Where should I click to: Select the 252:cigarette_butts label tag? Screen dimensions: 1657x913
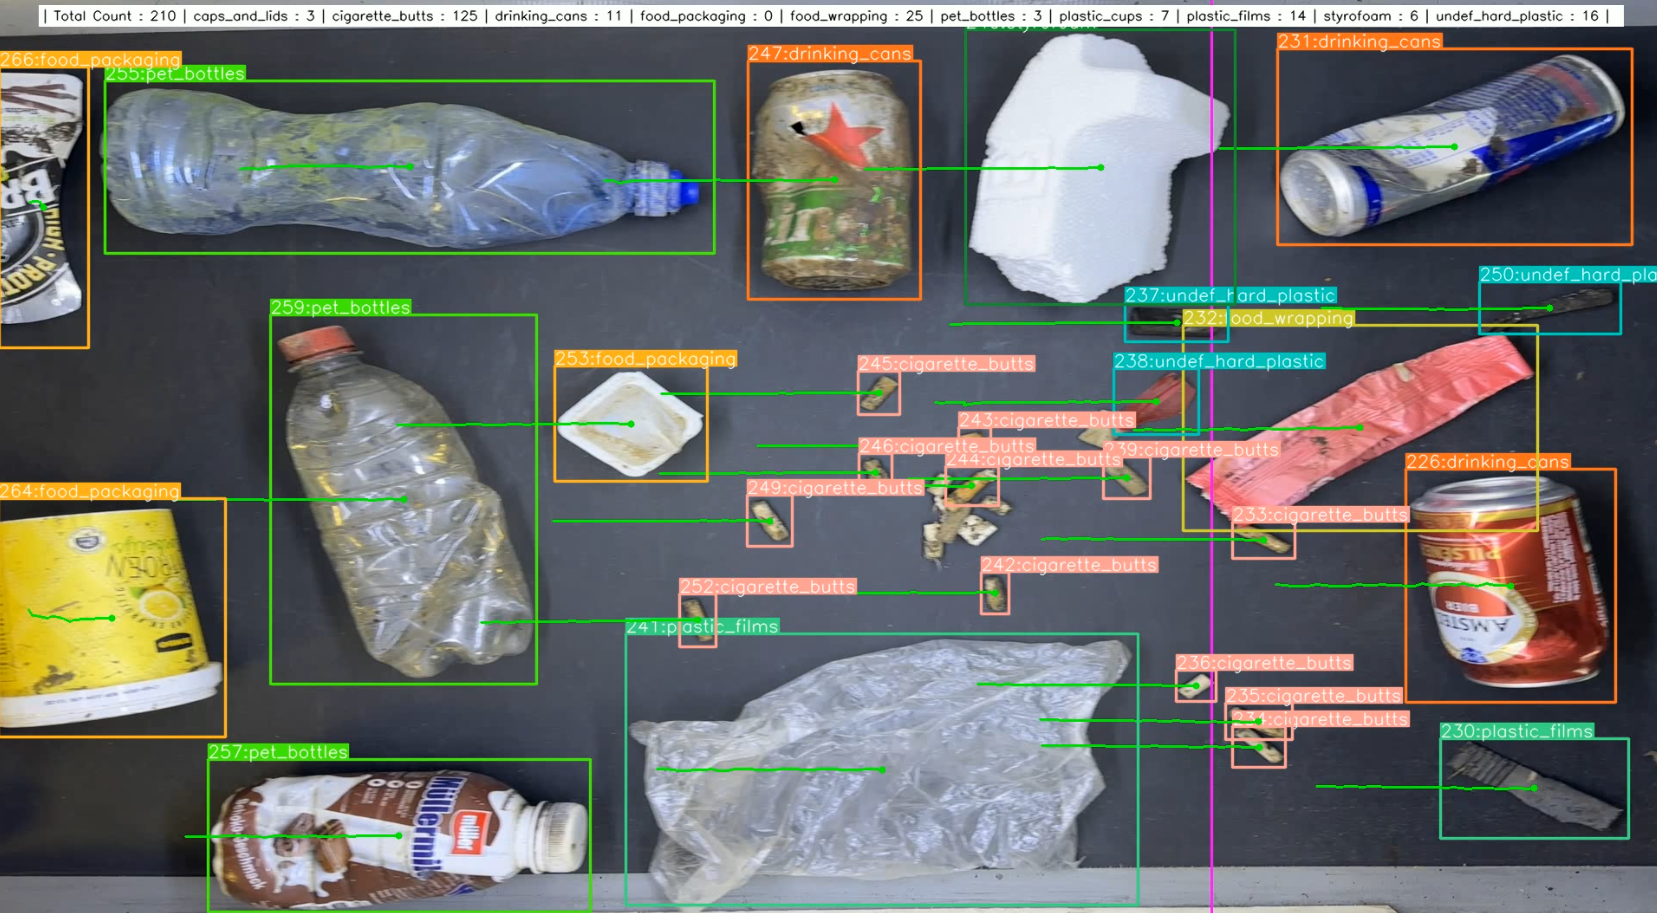(x=767, y=587)
